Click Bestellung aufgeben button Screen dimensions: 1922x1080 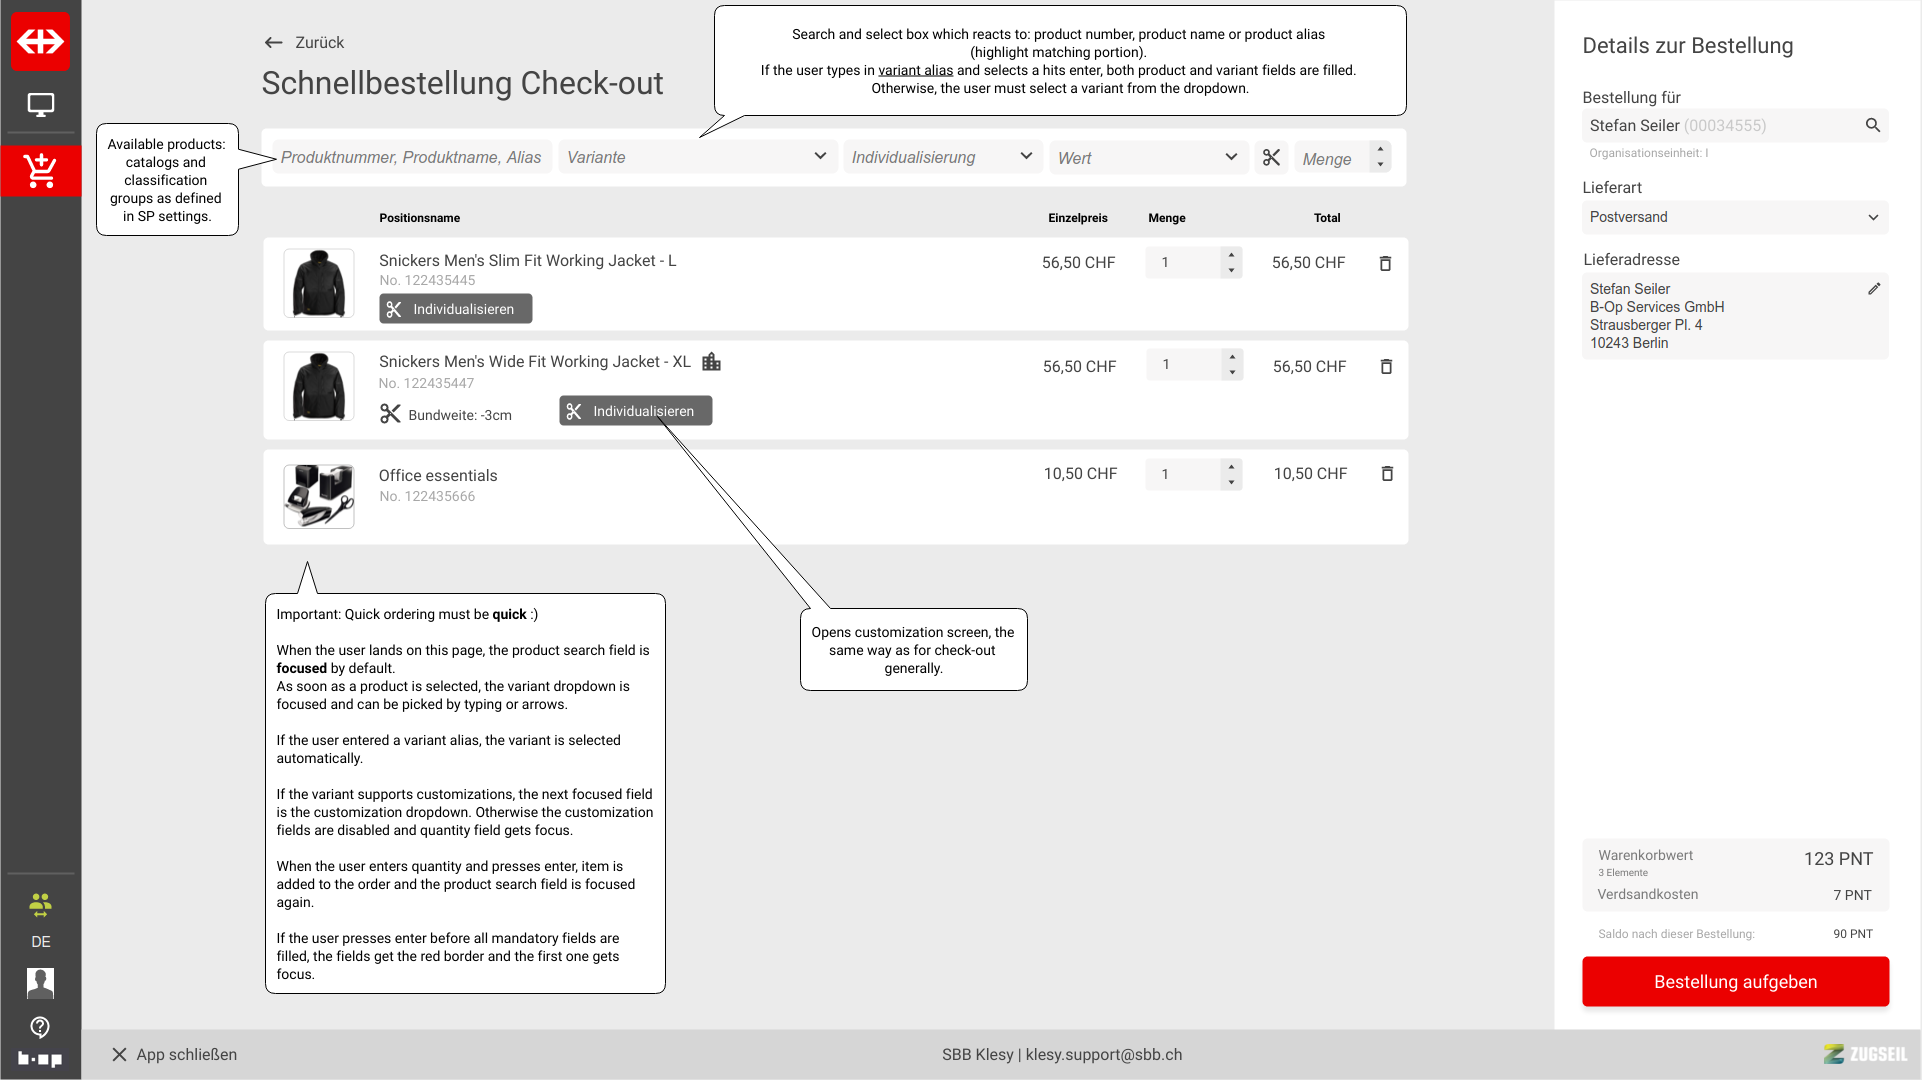click(1734, 982)
